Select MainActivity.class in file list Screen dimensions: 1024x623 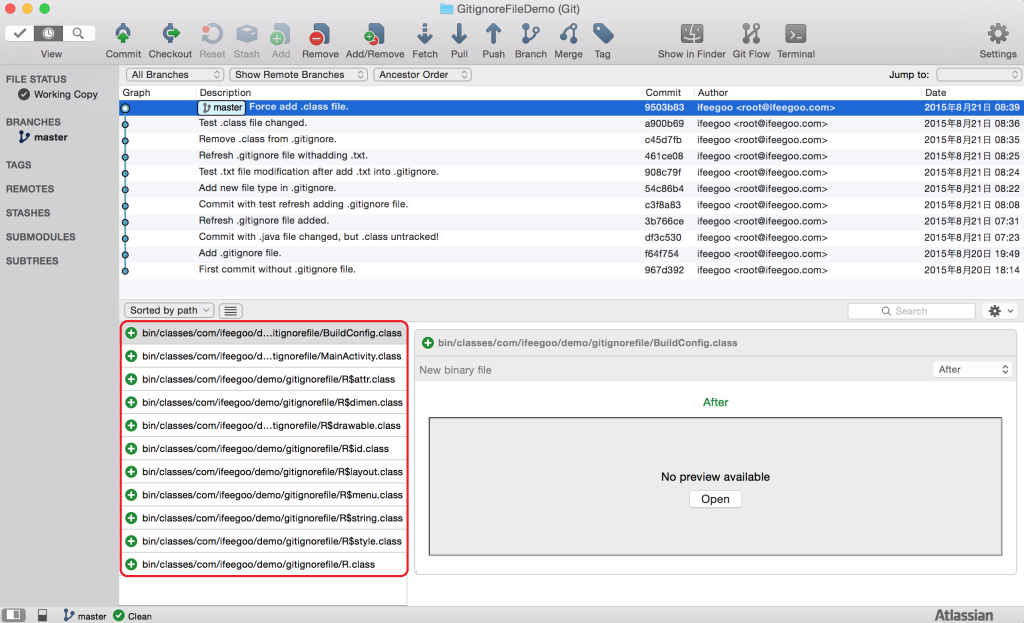coord(264,356)
